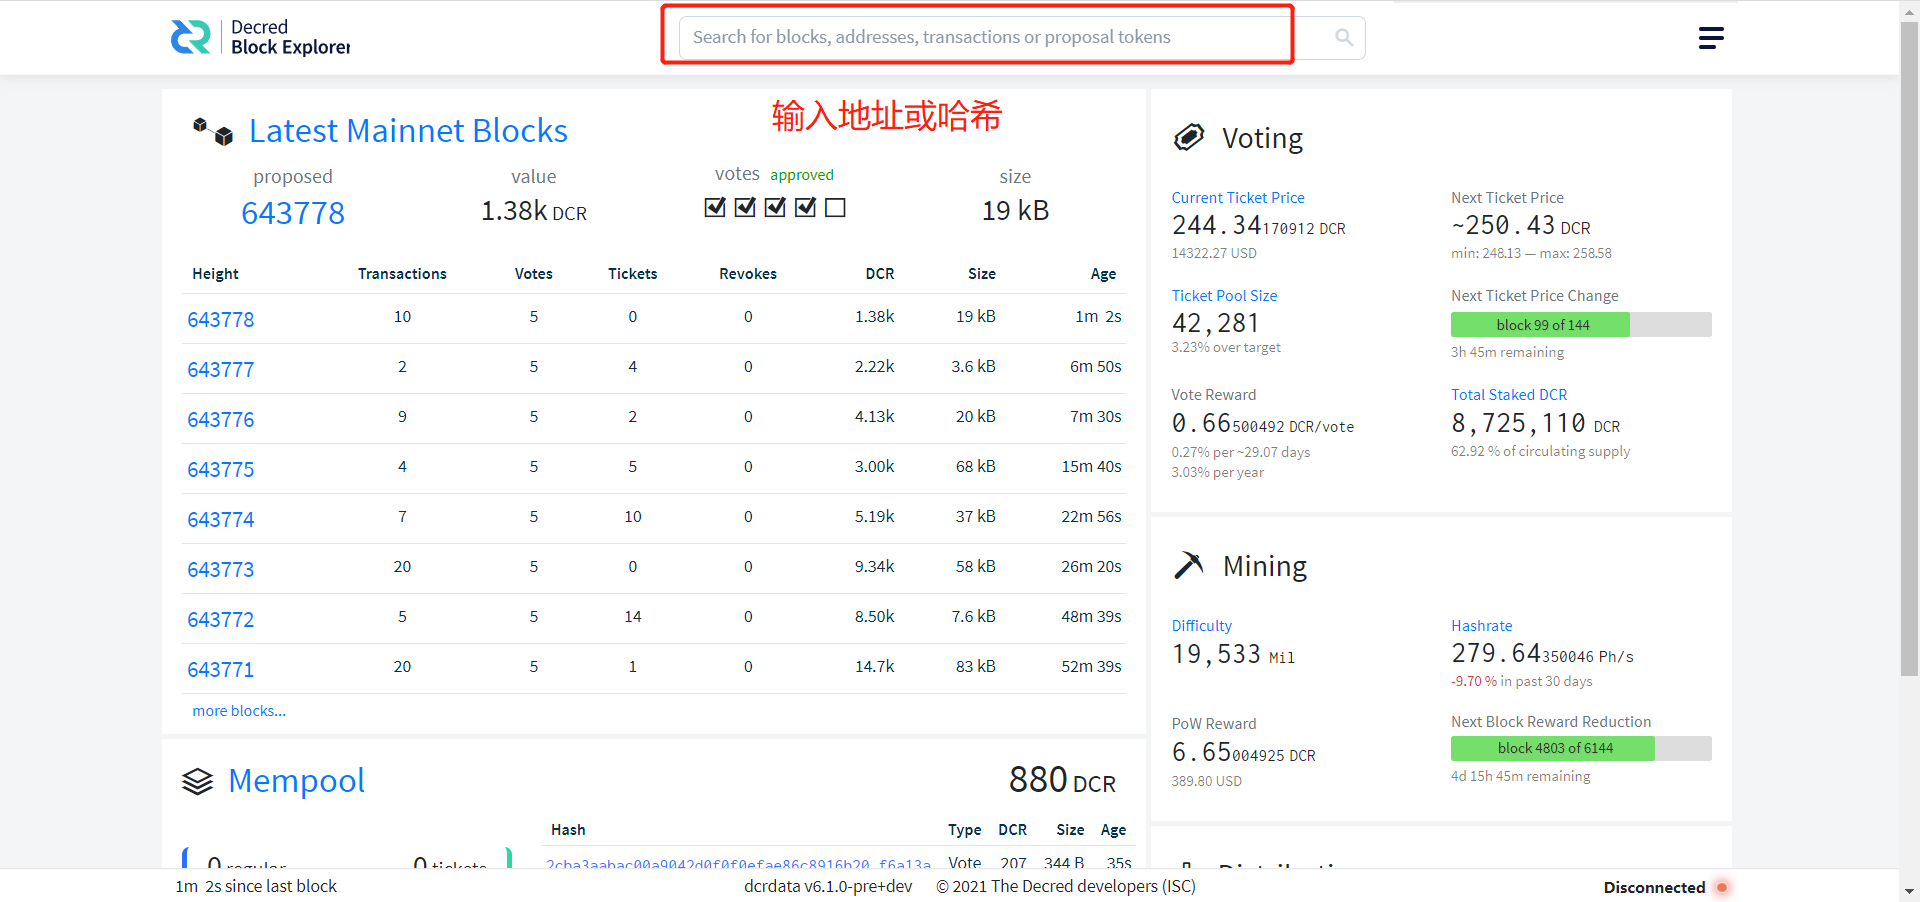
Task: Click the page vertical scrollbar
Action: pos(1909,350)
